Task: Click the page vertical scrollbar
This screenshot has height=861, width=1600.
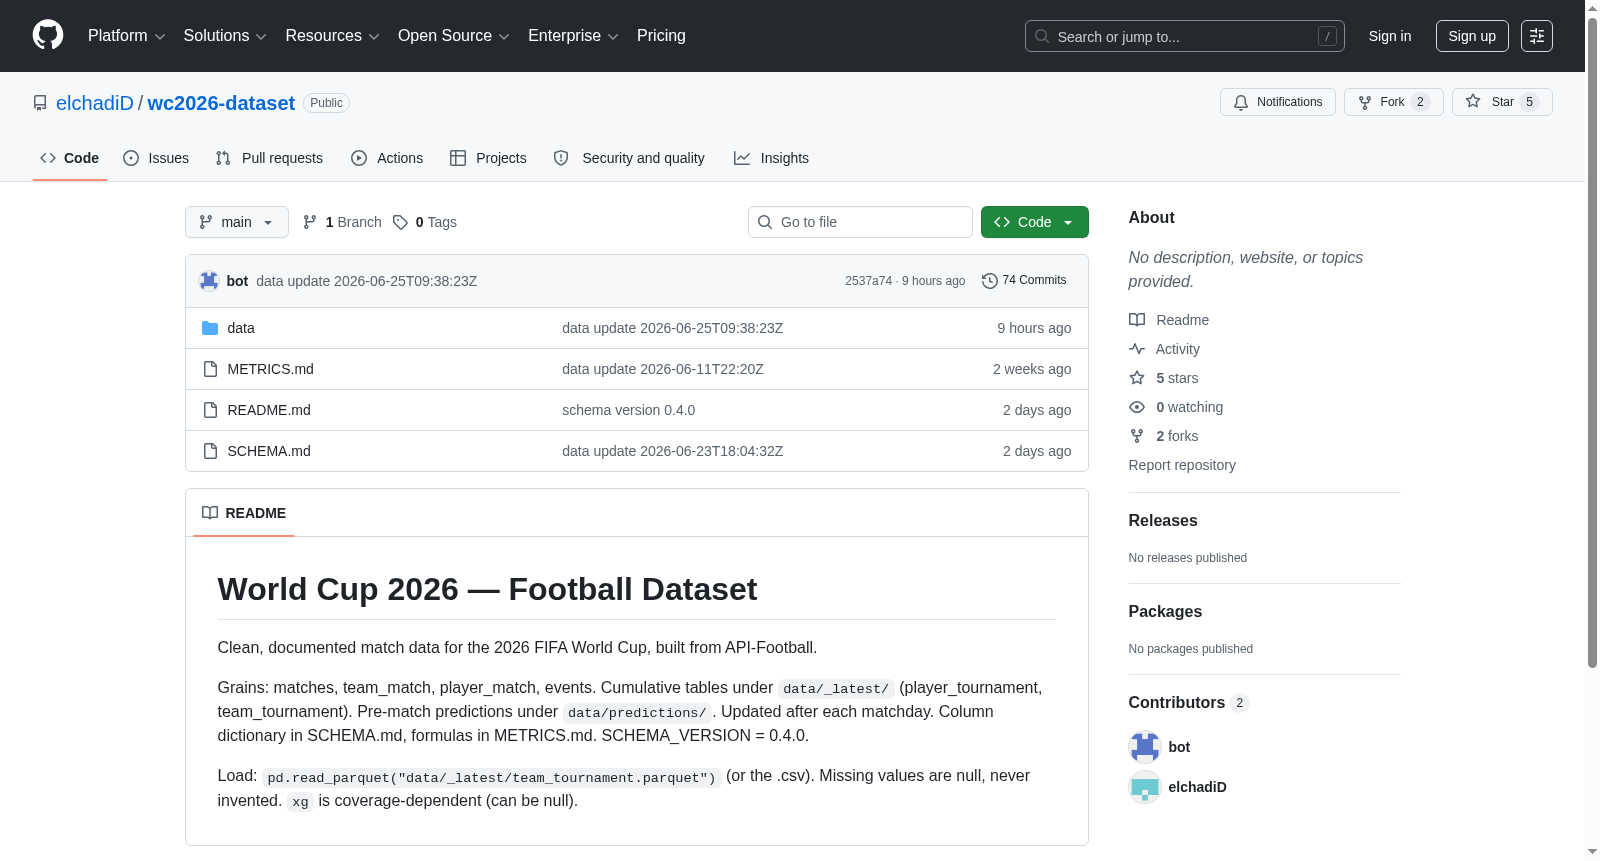Action: click(x=1592, y=340)
